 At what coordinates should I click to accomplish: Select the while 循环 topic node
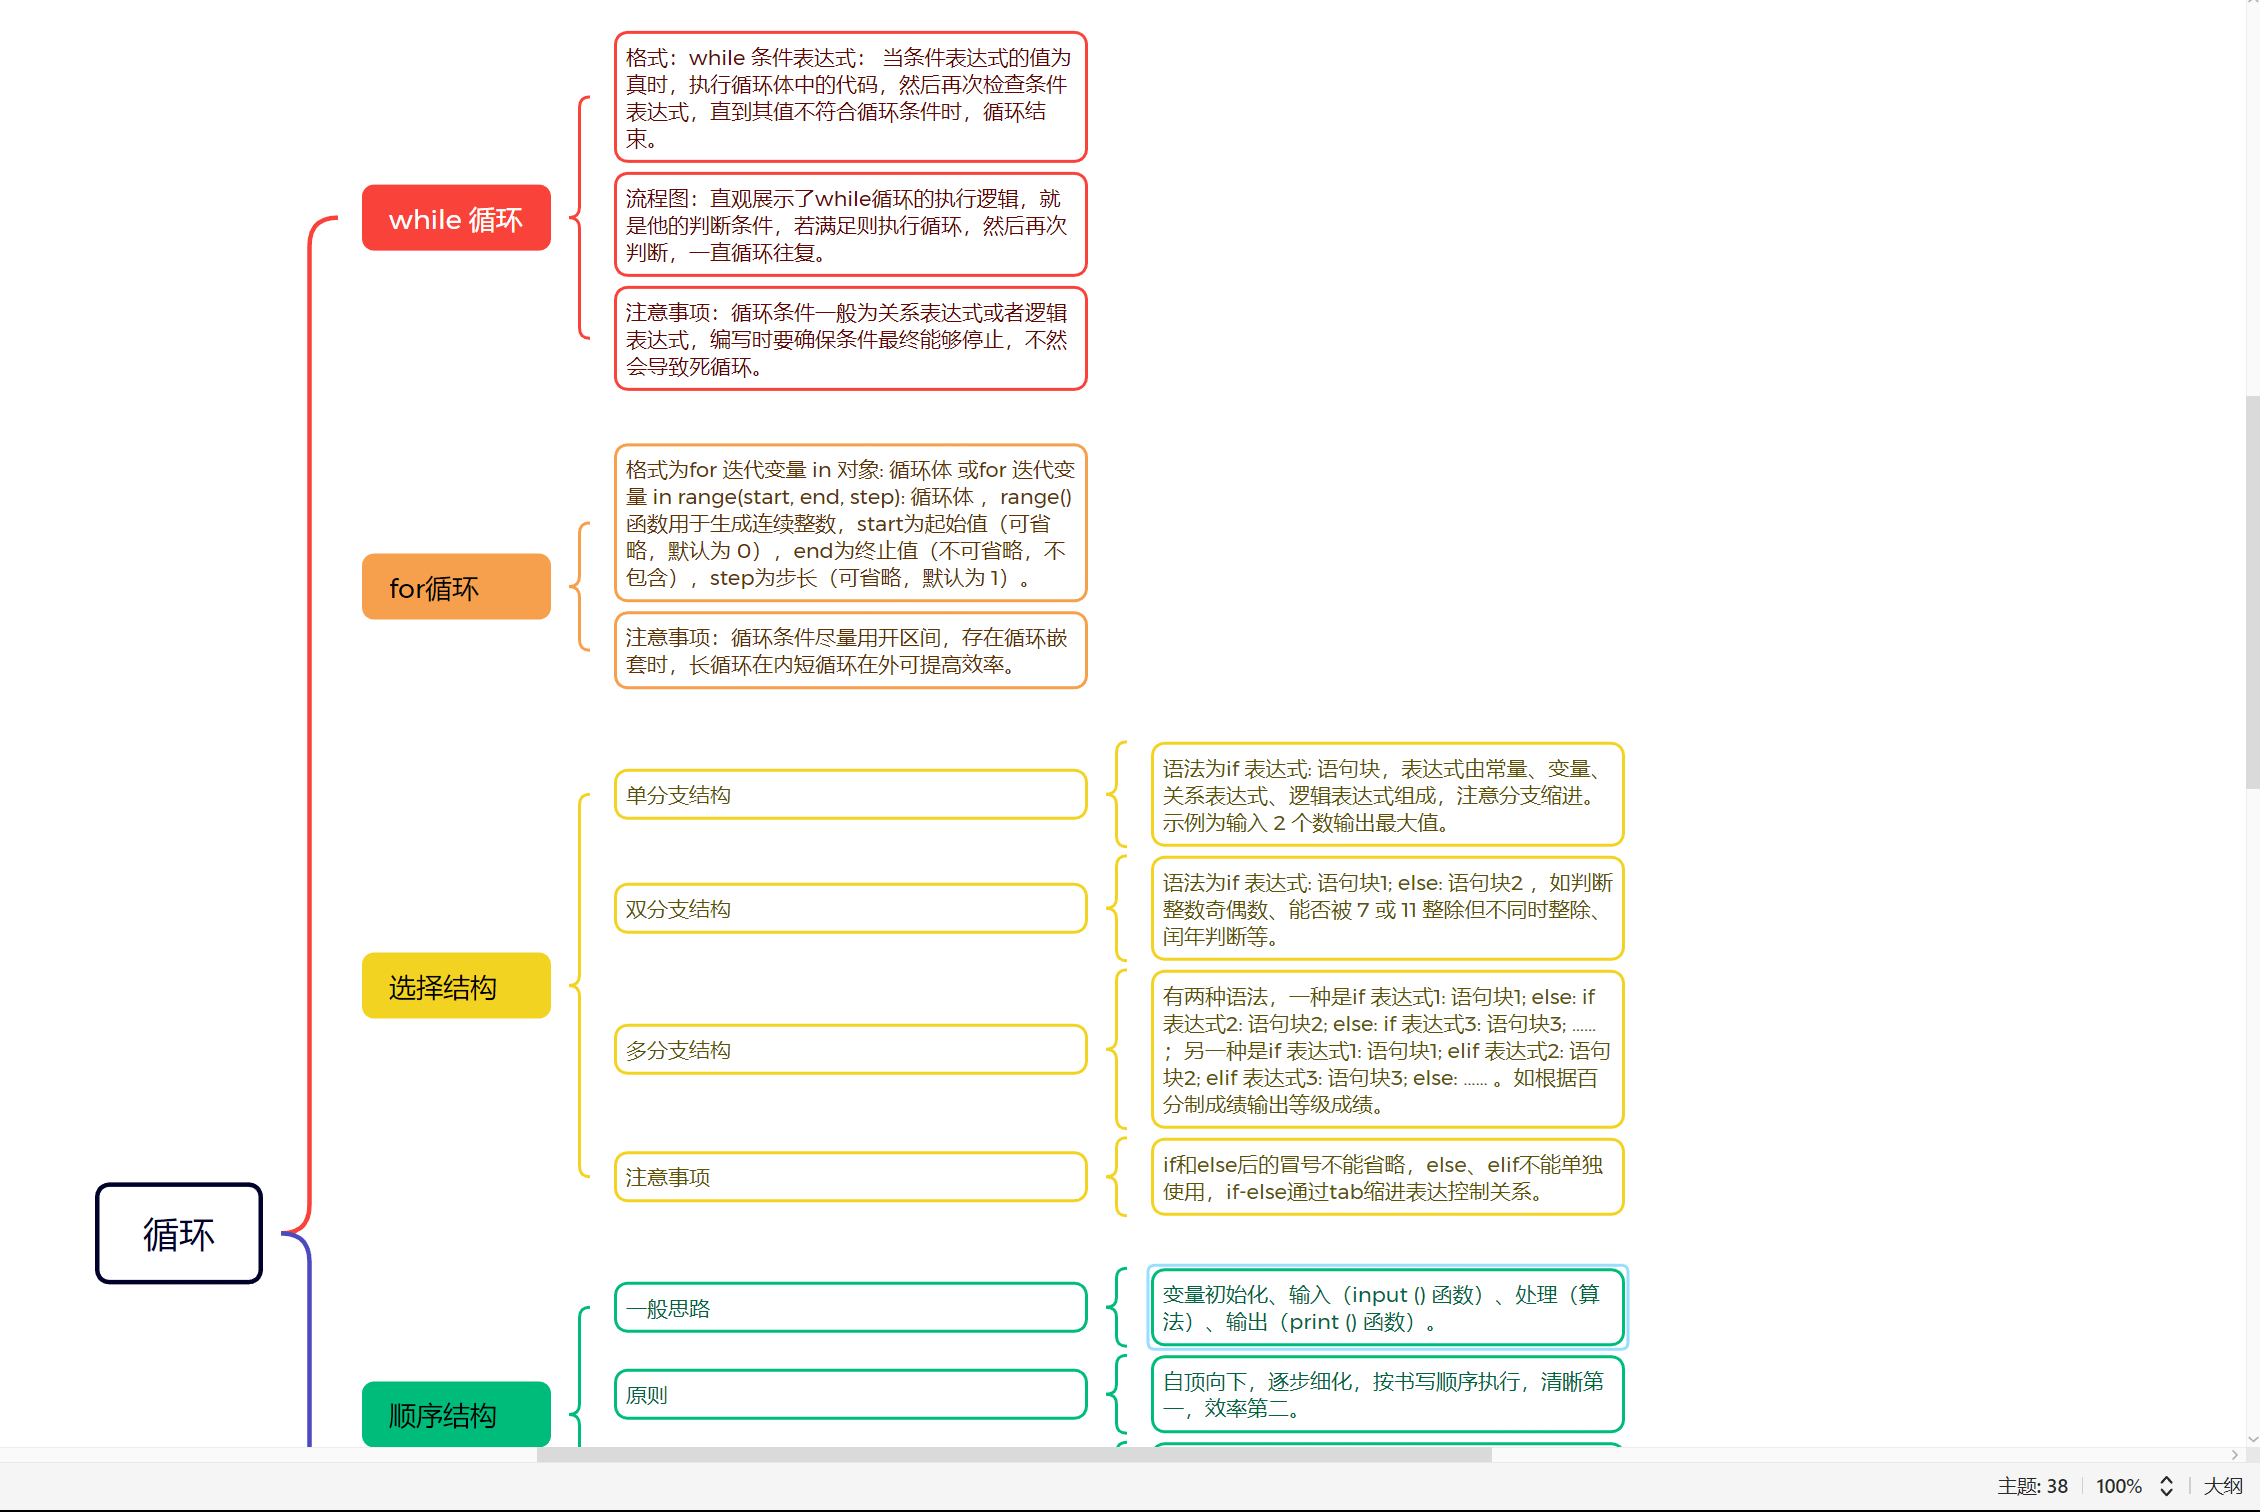(456, 218)
